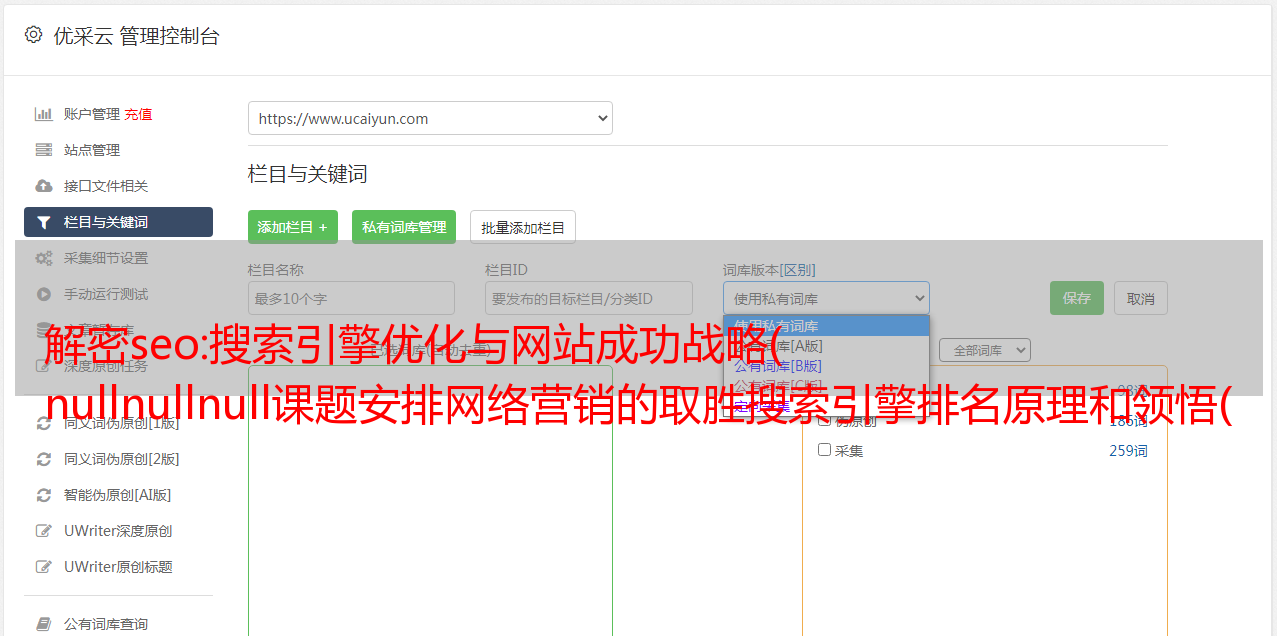The width and height of the screenshot is (1277, 636).
Task: Open the 公有词库查询 menu label
Action: click(106, 624)
